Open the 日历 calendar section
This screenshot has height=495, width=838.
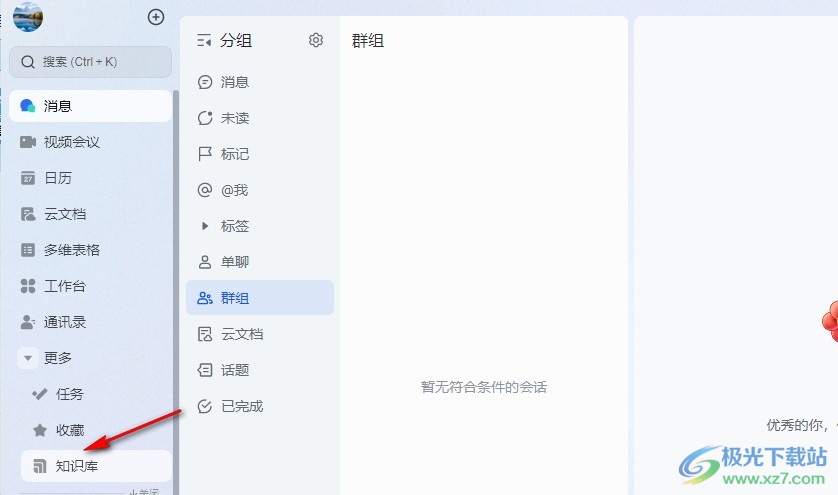(x=90, y=177)
